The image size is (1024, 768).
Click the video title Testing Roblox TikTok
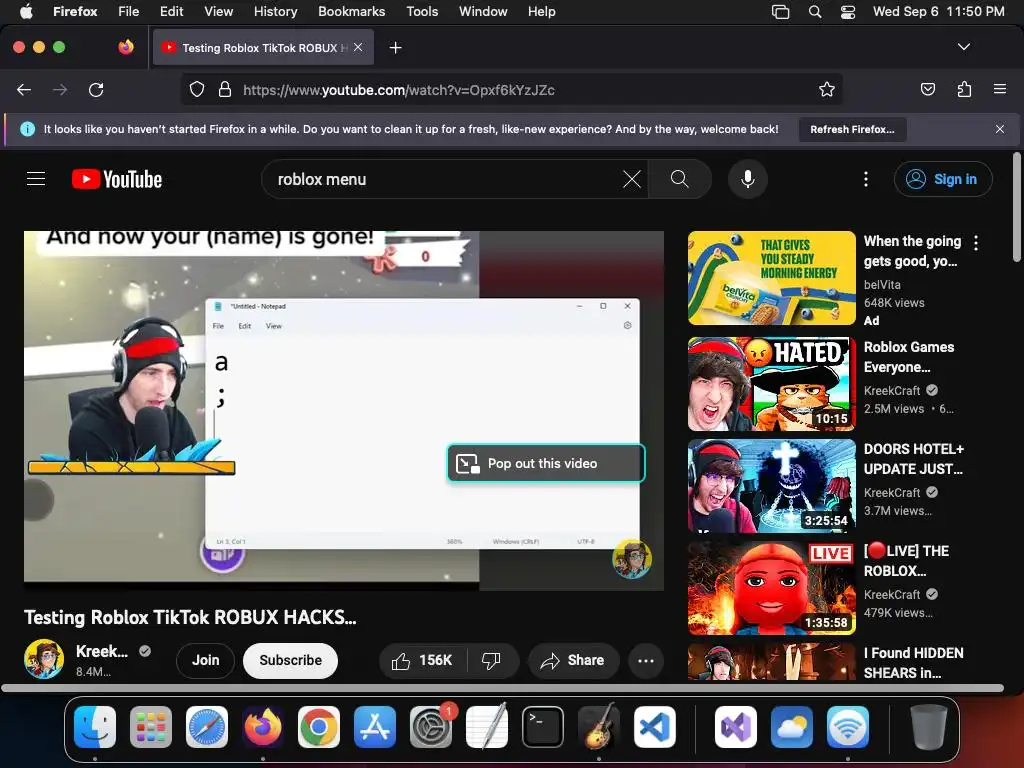(190, 617)
